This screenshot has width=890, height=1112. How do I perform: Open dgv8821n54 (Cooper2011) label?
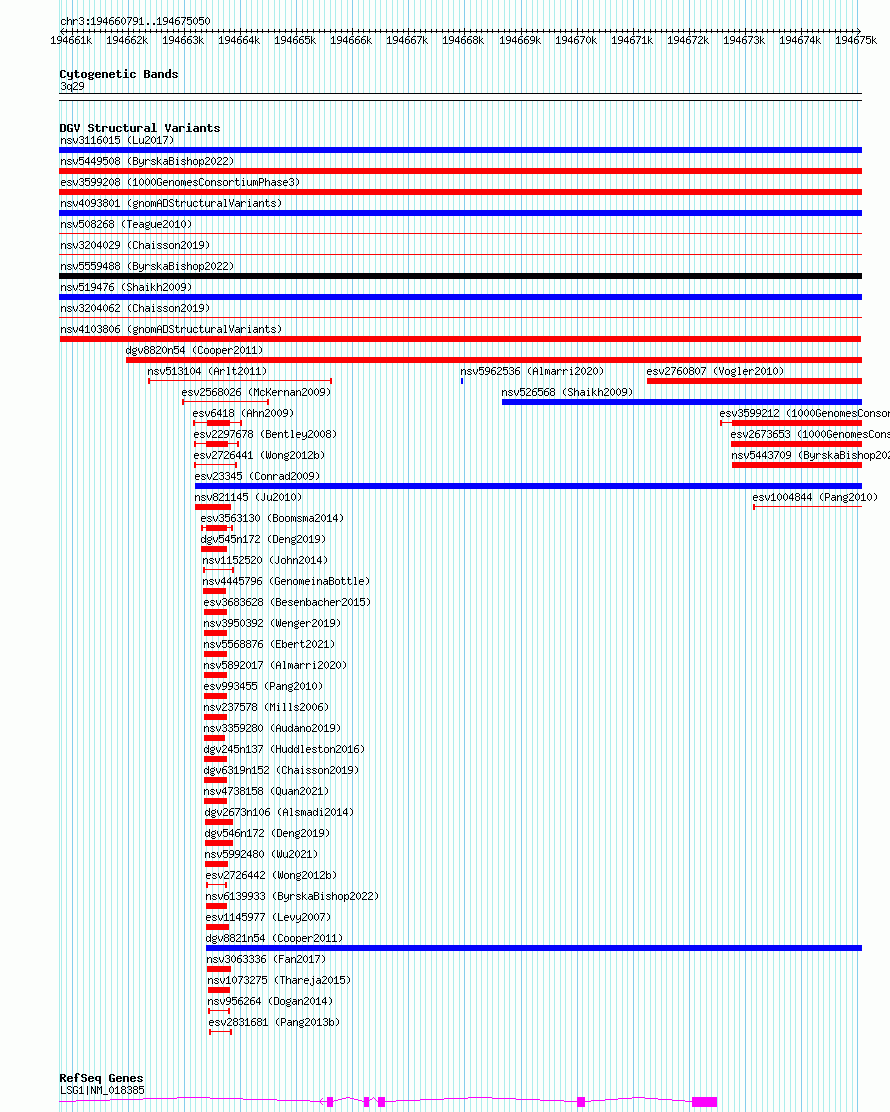click(274, 938)
